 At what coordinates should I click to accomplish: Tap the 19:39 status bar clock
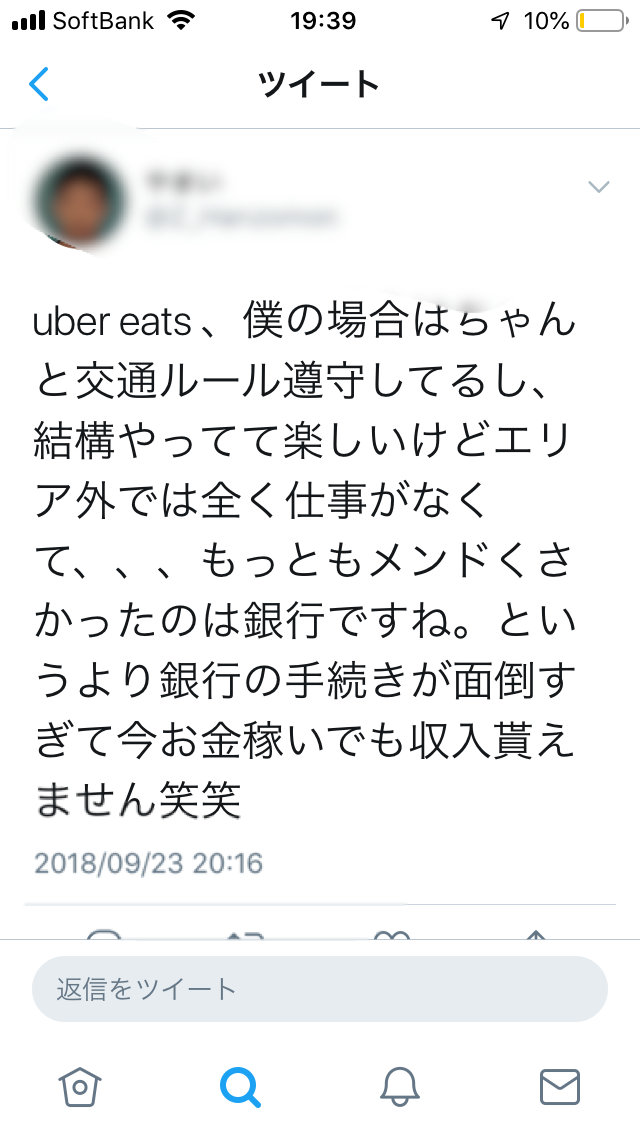pos(320,21)
